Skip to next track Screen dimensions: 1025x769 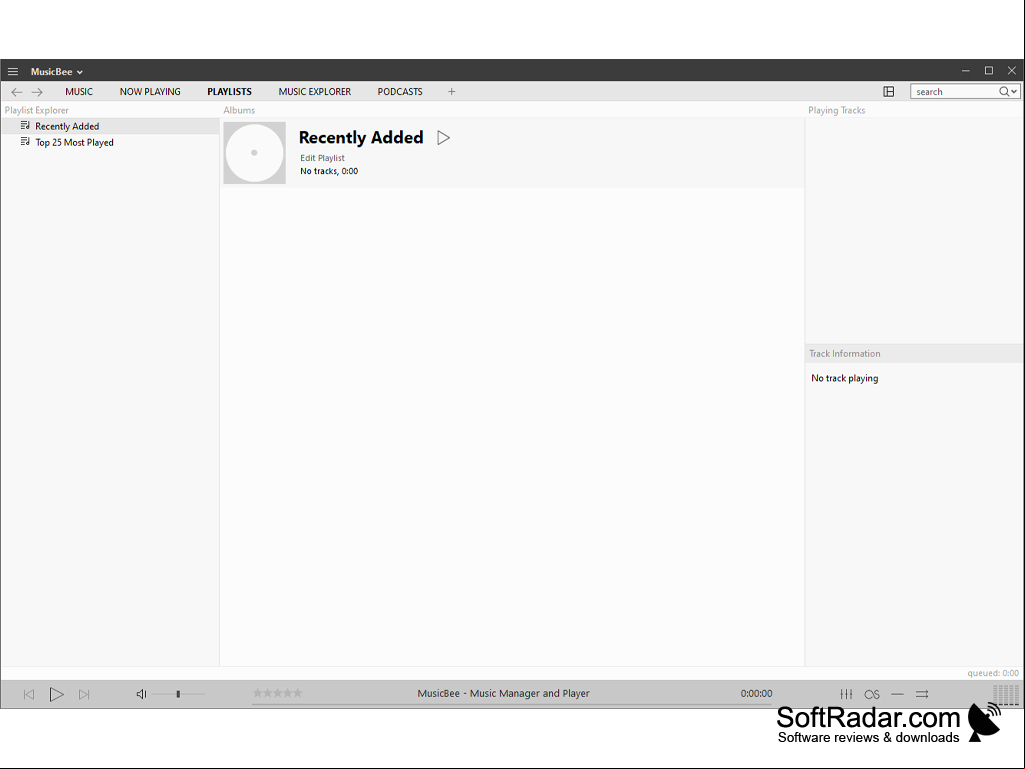tap(84, 694)
